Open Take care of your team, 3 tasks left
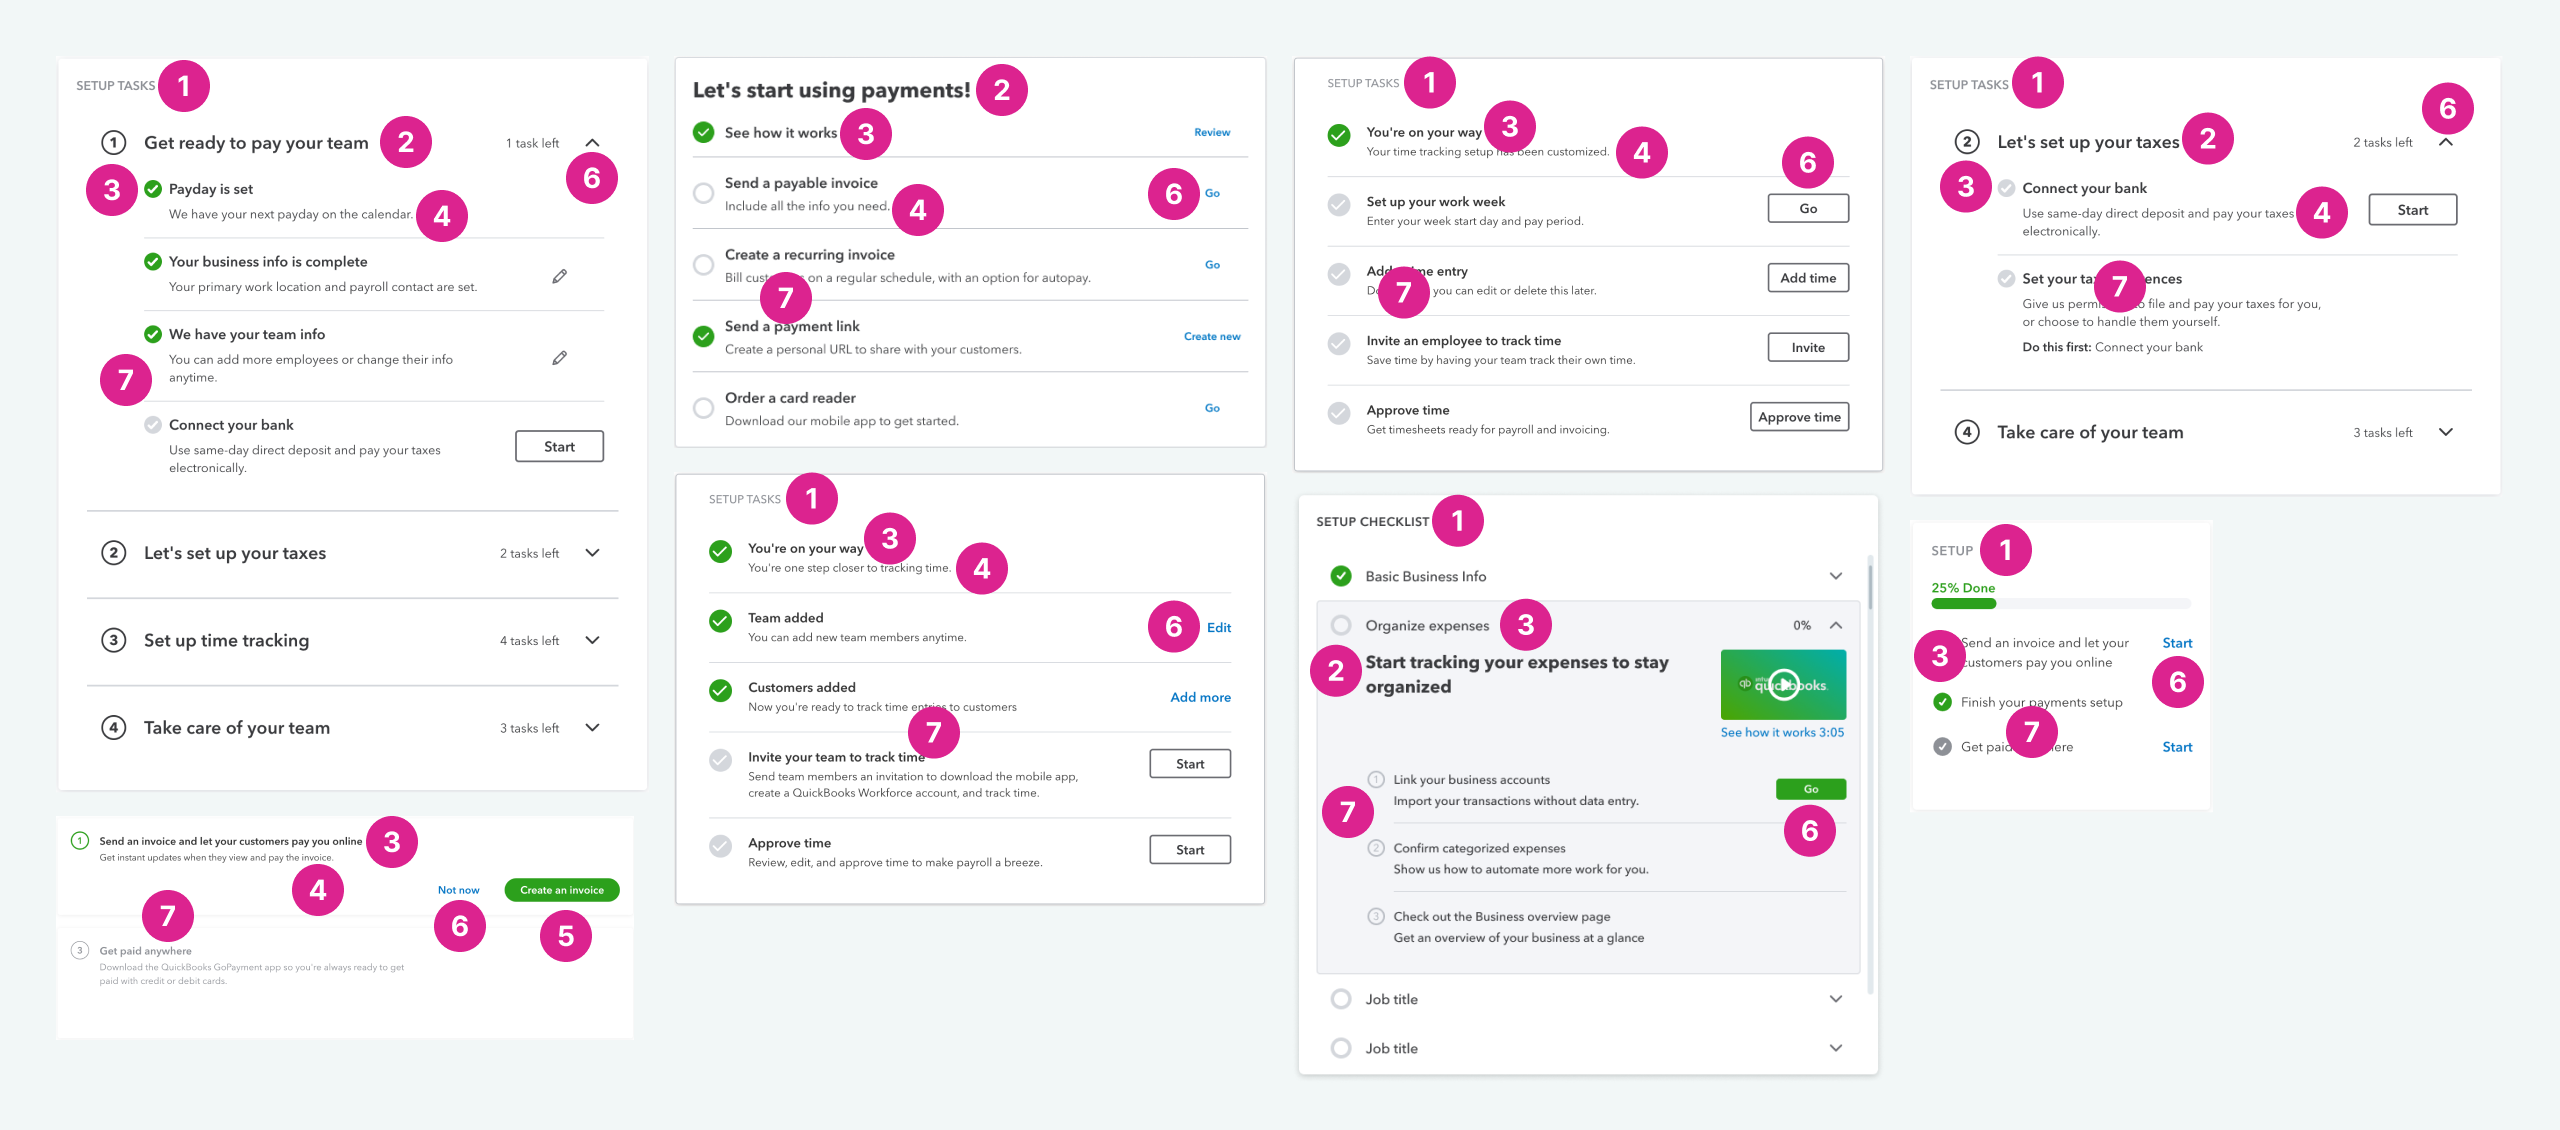2560x1130 pixels. (592, 728)
